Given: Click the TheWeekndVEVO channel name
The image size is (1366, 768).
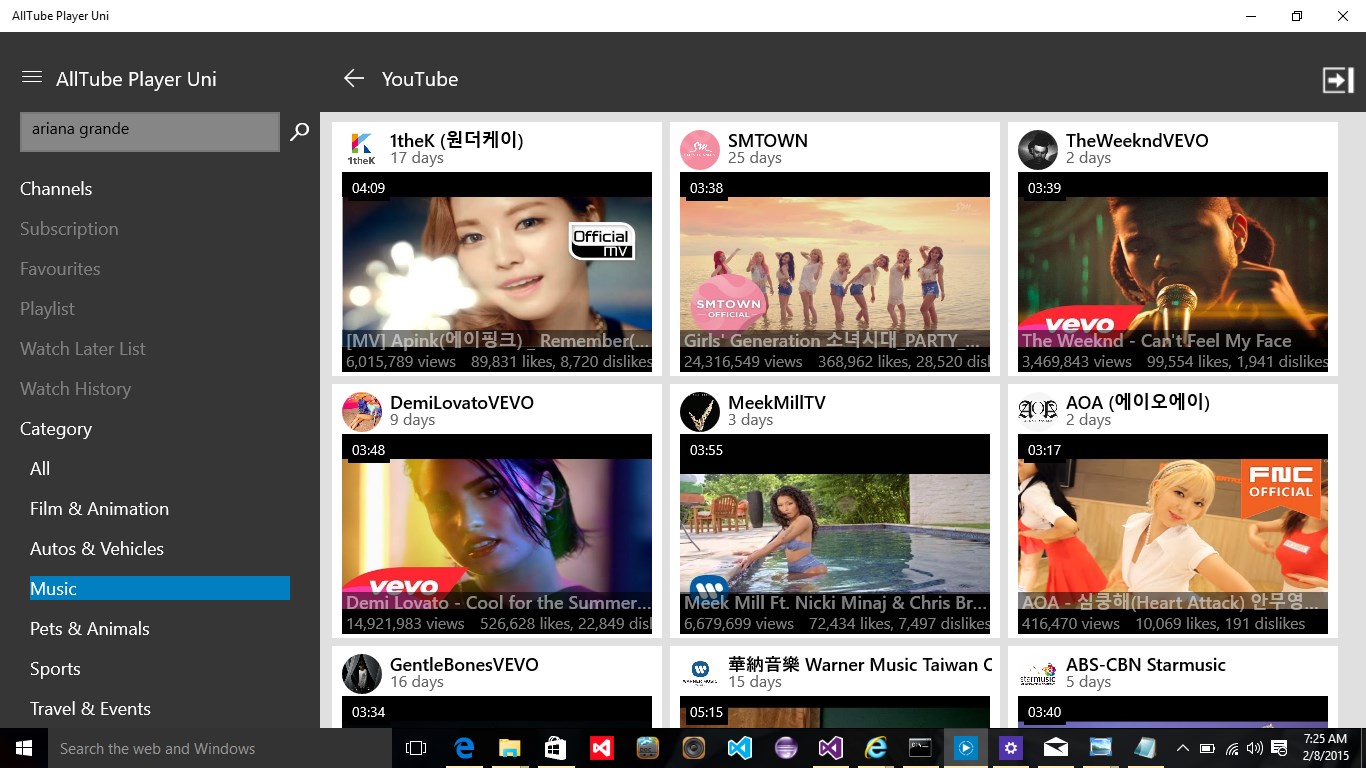Looking at the screenshot, I should pos(1137,141).
